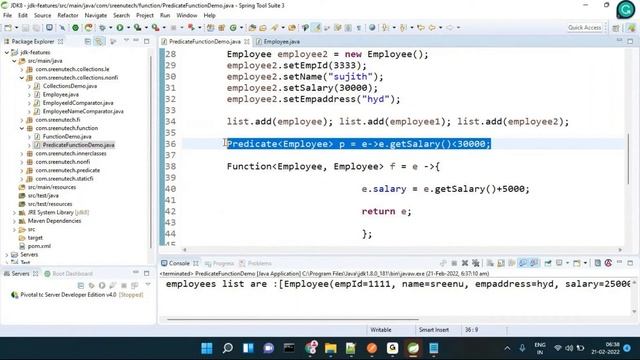Minimize the Package Explorer view

[x=136, y=41]
